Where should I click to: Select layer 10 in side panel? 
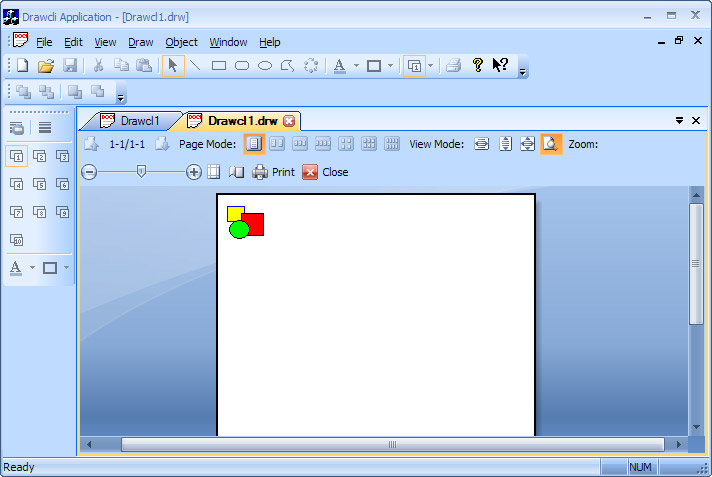(x=17, y=240)
